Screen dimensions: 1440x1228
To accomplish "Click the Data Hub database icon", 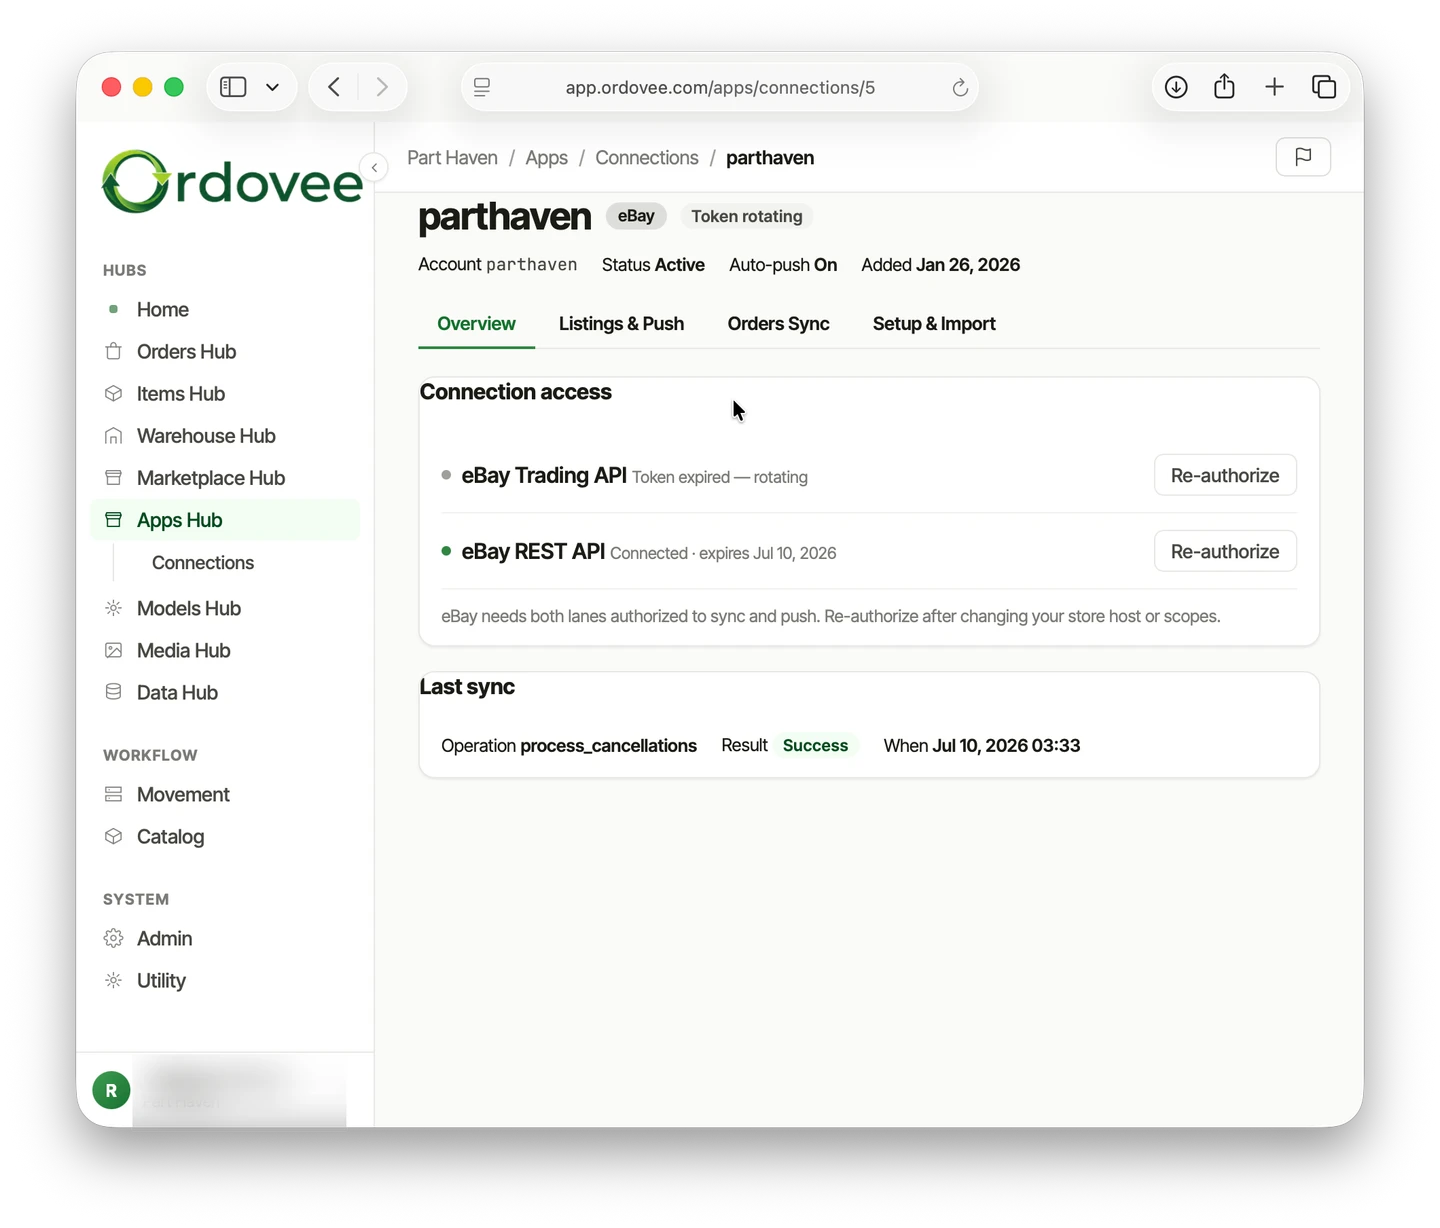I will [114, 692].
